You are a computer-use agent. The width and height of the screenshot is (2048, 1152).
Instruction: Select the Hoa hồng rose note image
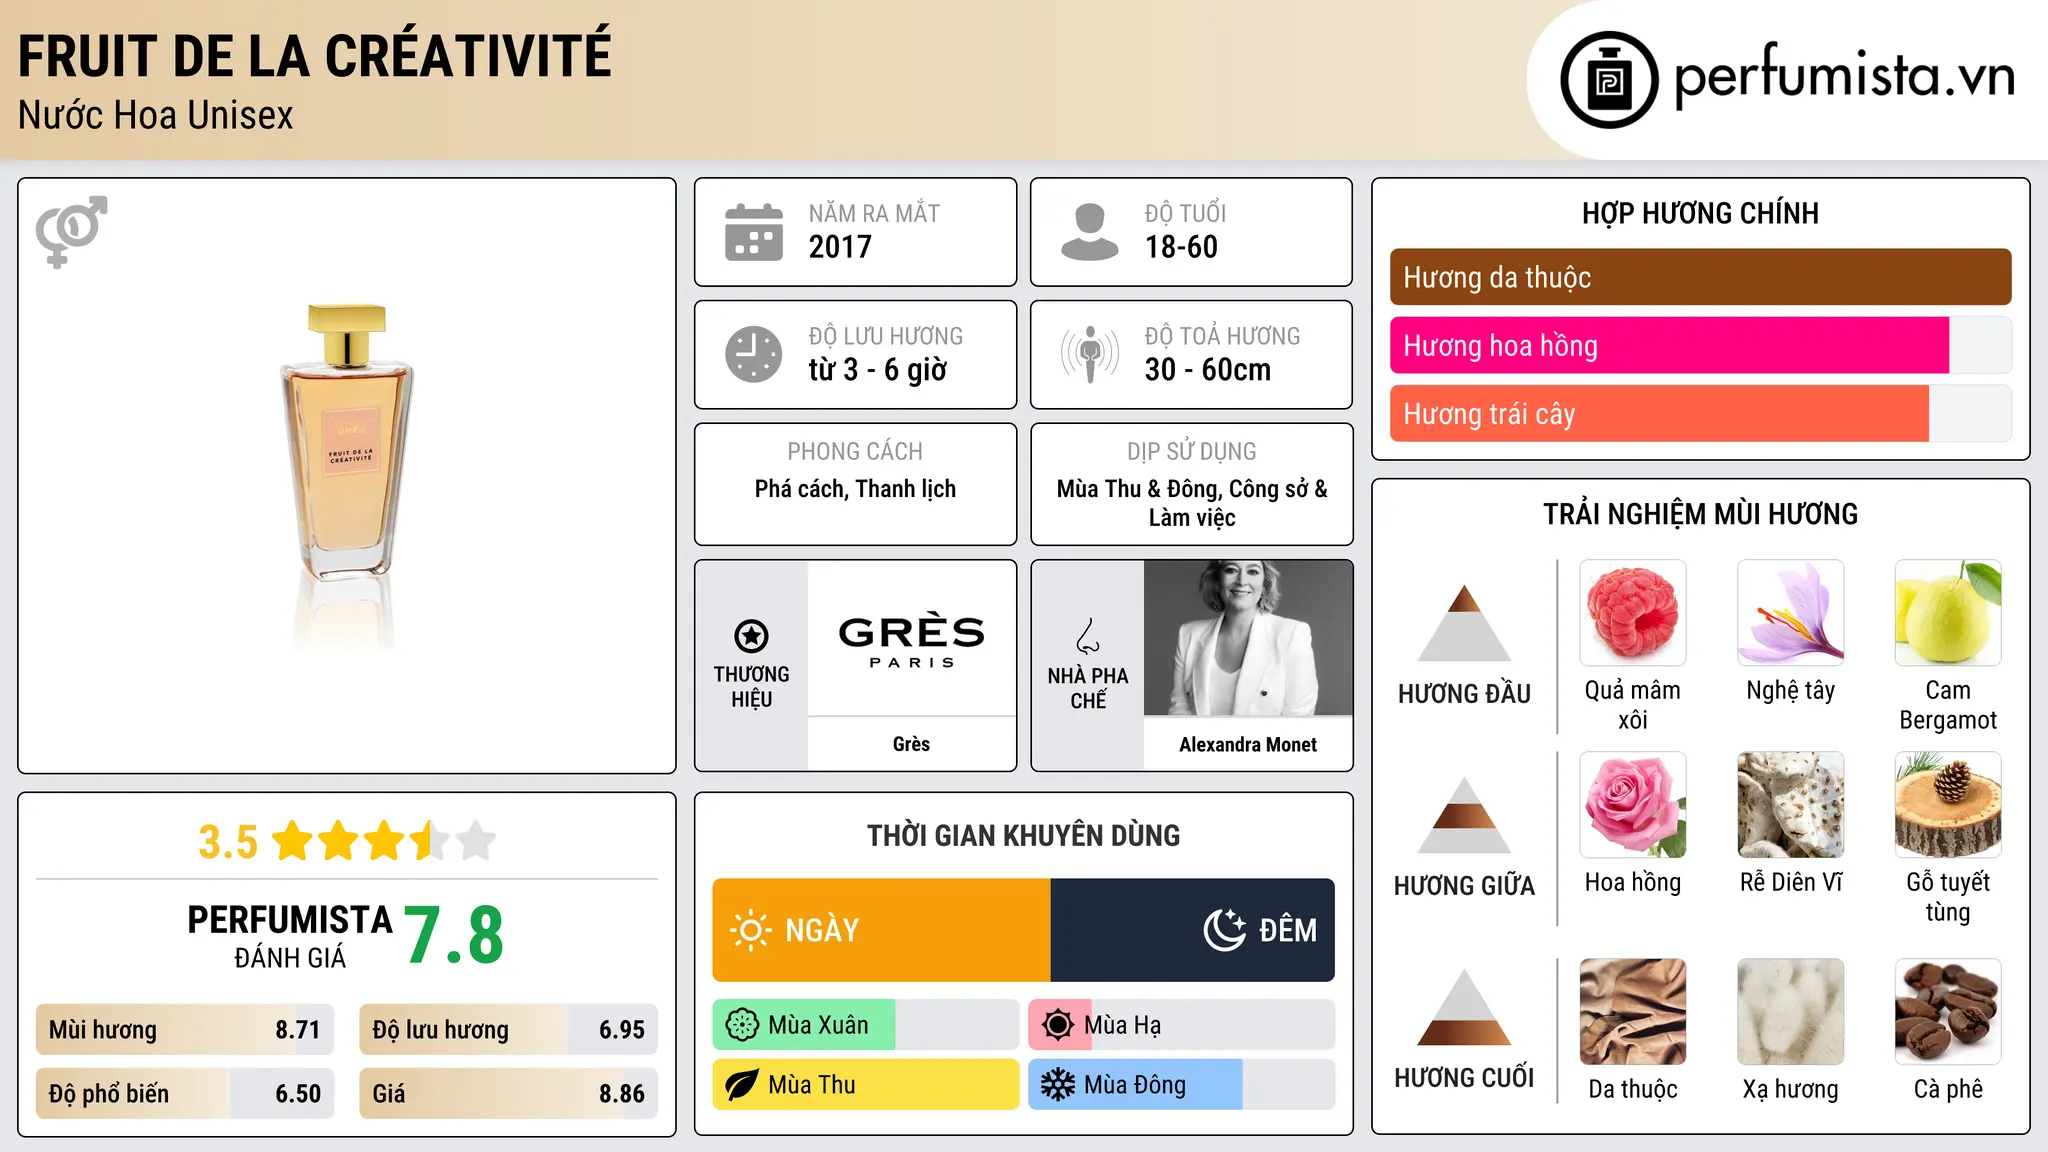[x=1633, y=805]
